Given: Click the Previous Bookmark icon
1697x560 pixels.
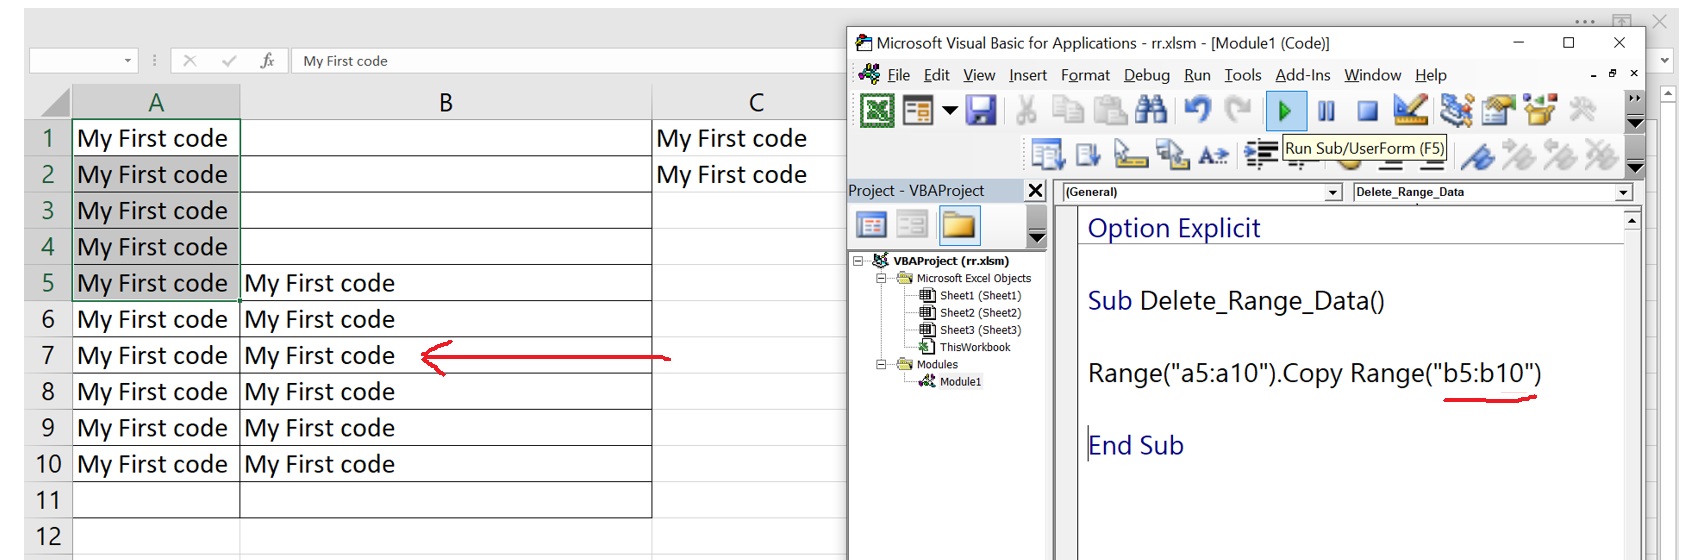Looking at the screenshot, I should [x=1559, y=155].
